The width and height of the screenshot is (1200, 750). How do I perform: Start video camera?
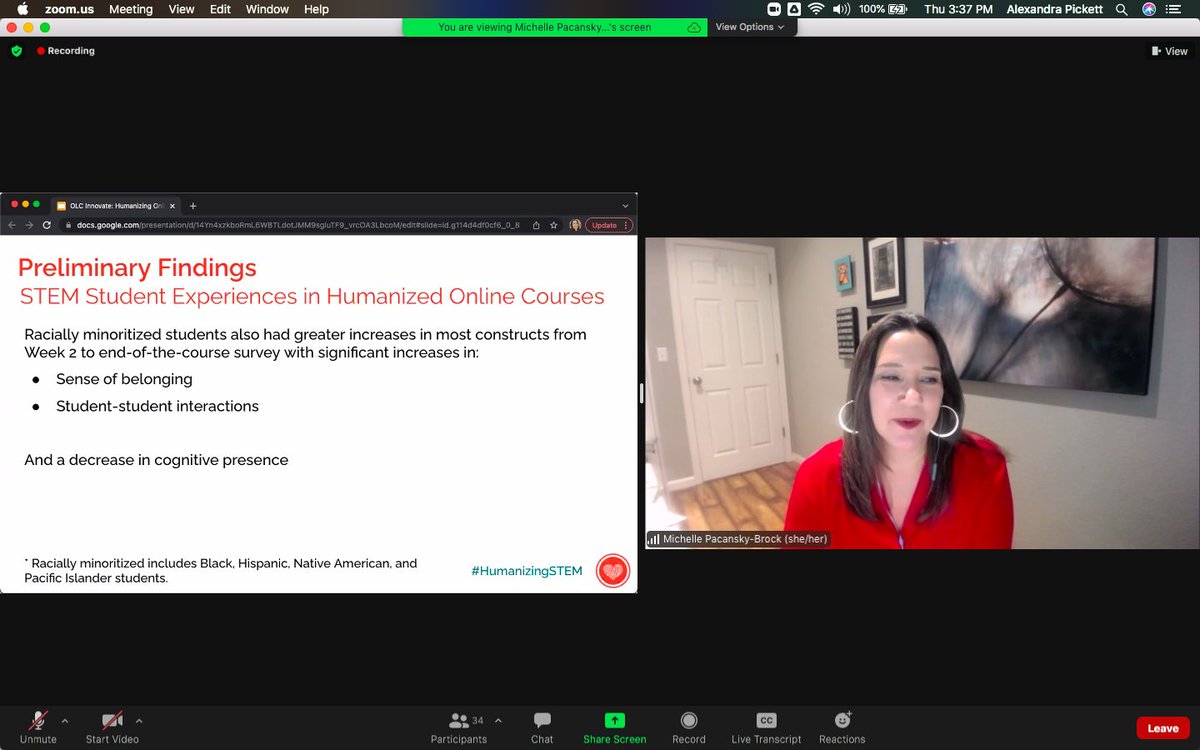112,727
